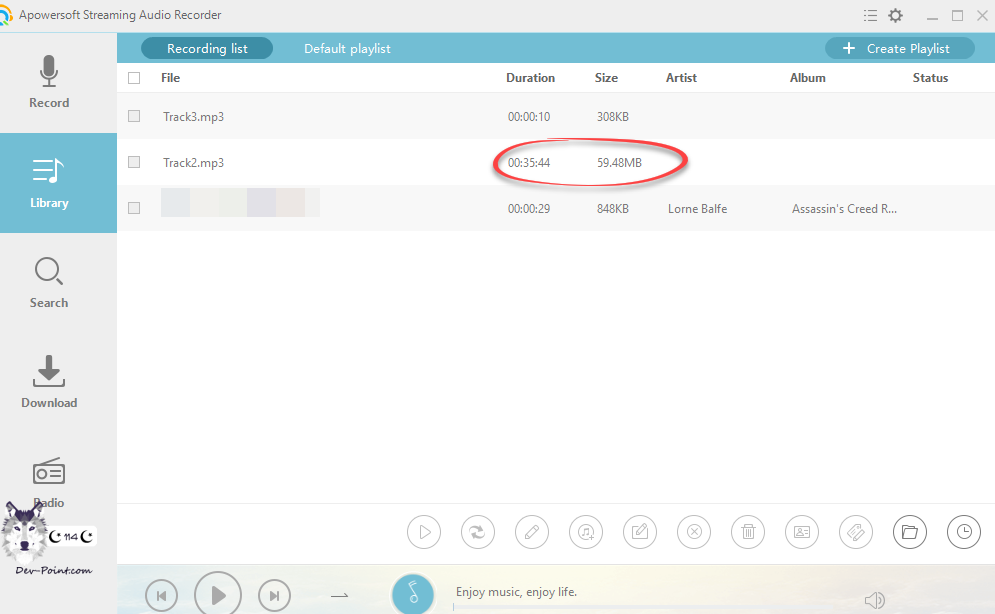Viewport: 995px width, 614px height.
Task: Toggle the select-all checkbox beside File
Action: 134,78
